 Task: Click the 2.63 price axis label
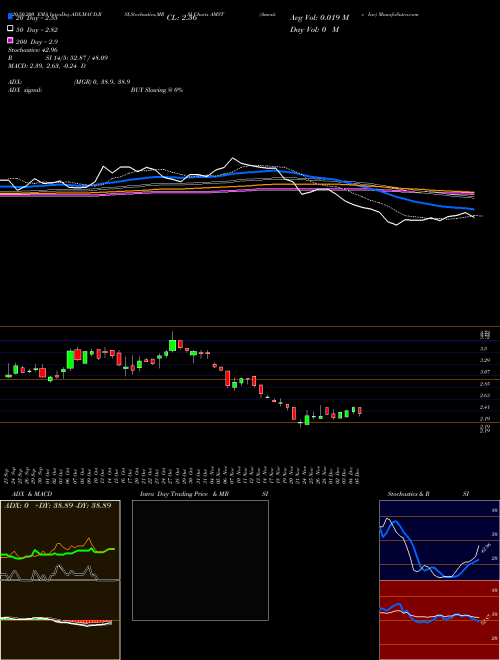485,395
